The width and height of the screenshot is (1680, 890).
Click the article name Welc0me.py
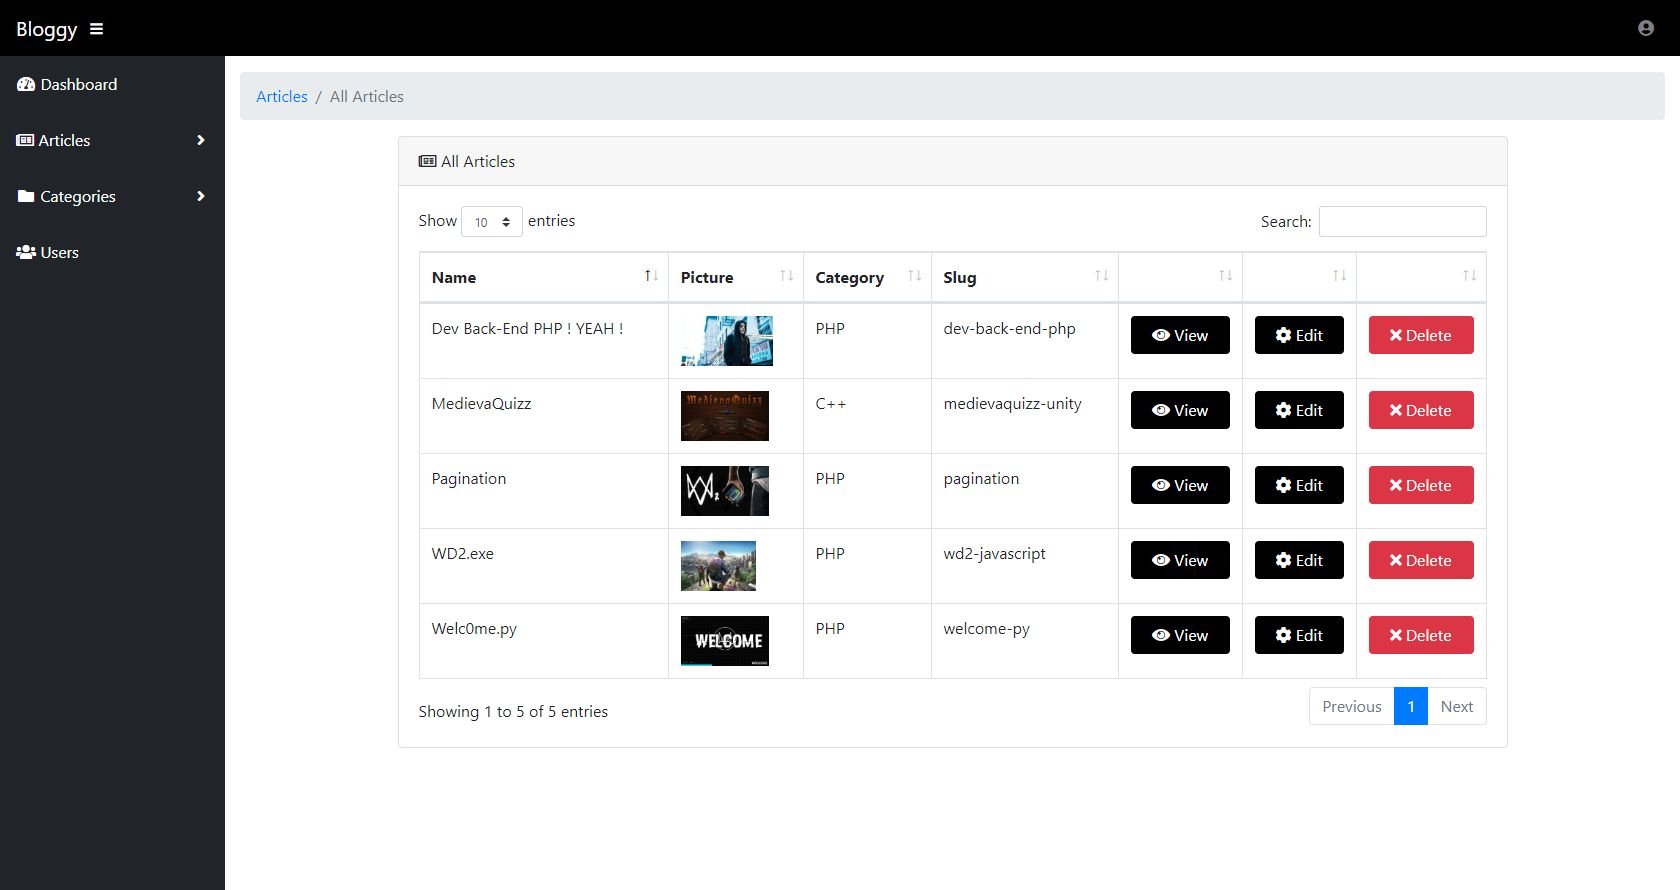[x=474, y=628]
